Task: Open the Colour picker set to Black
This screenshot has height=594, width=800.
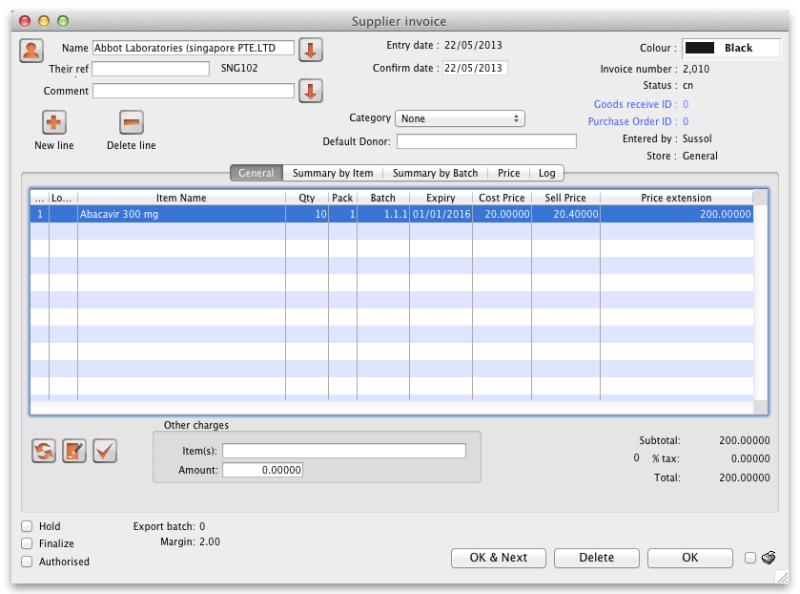Action: point(731,48)
